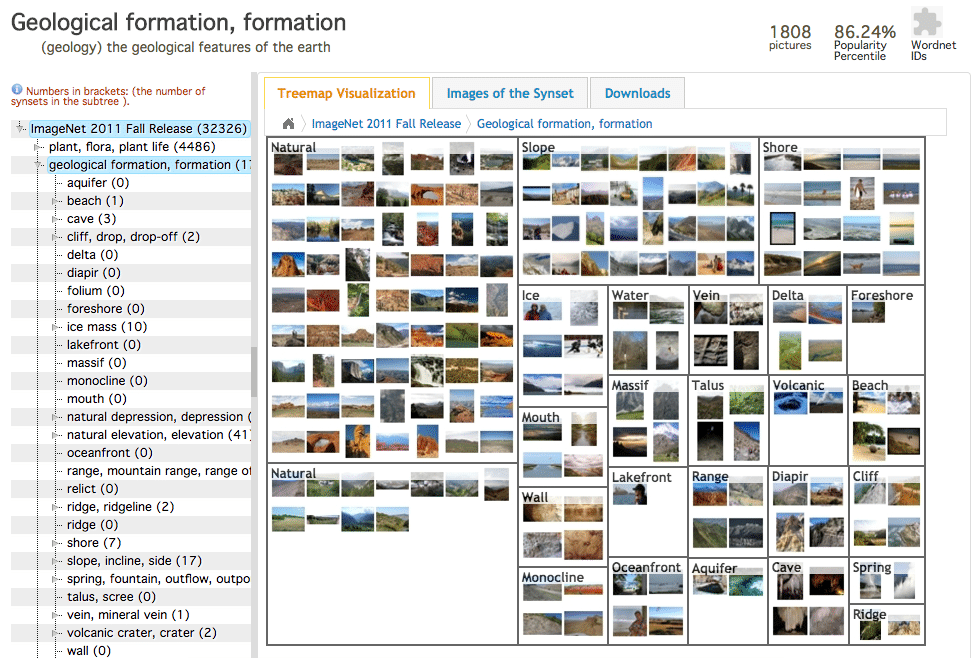
Task: Click the Monocline treemap cell label
Action: click(552, 577)
